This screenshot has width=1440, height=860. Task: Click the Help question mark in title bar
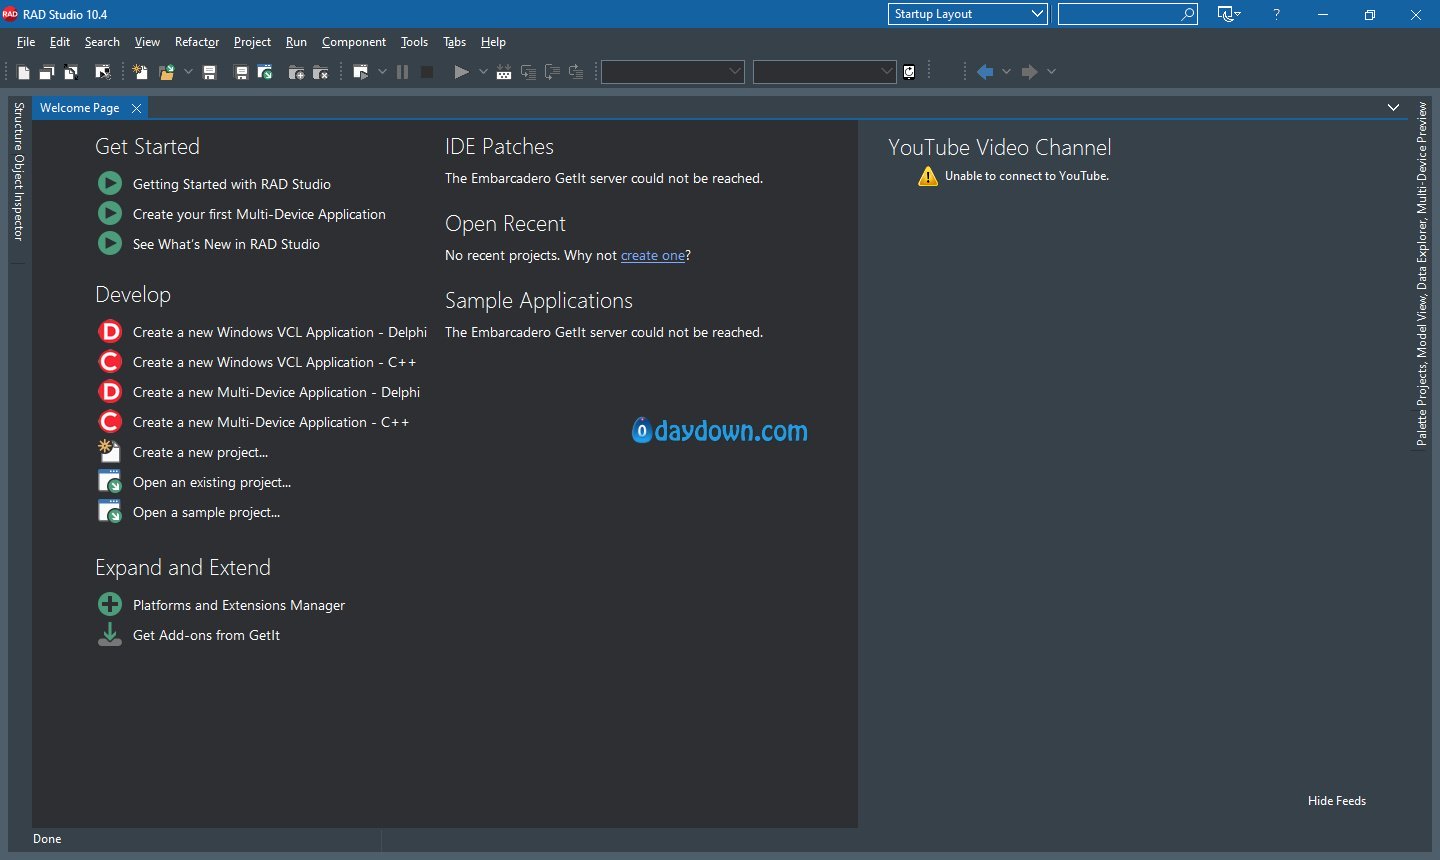pyautogui.click(x=1276, y=14)
